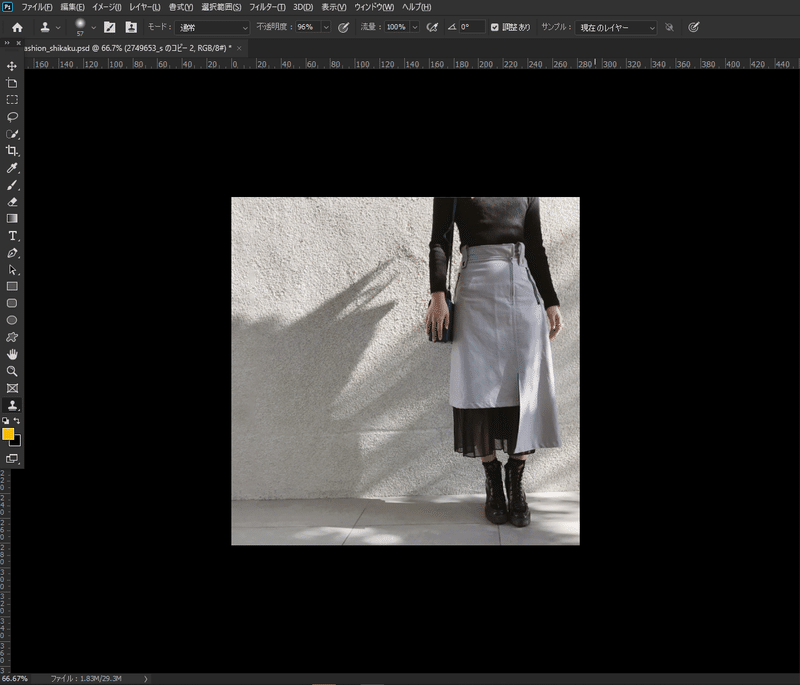
Task: Select the Rounded Rectangle shape tool
Action: coord(12,303)
